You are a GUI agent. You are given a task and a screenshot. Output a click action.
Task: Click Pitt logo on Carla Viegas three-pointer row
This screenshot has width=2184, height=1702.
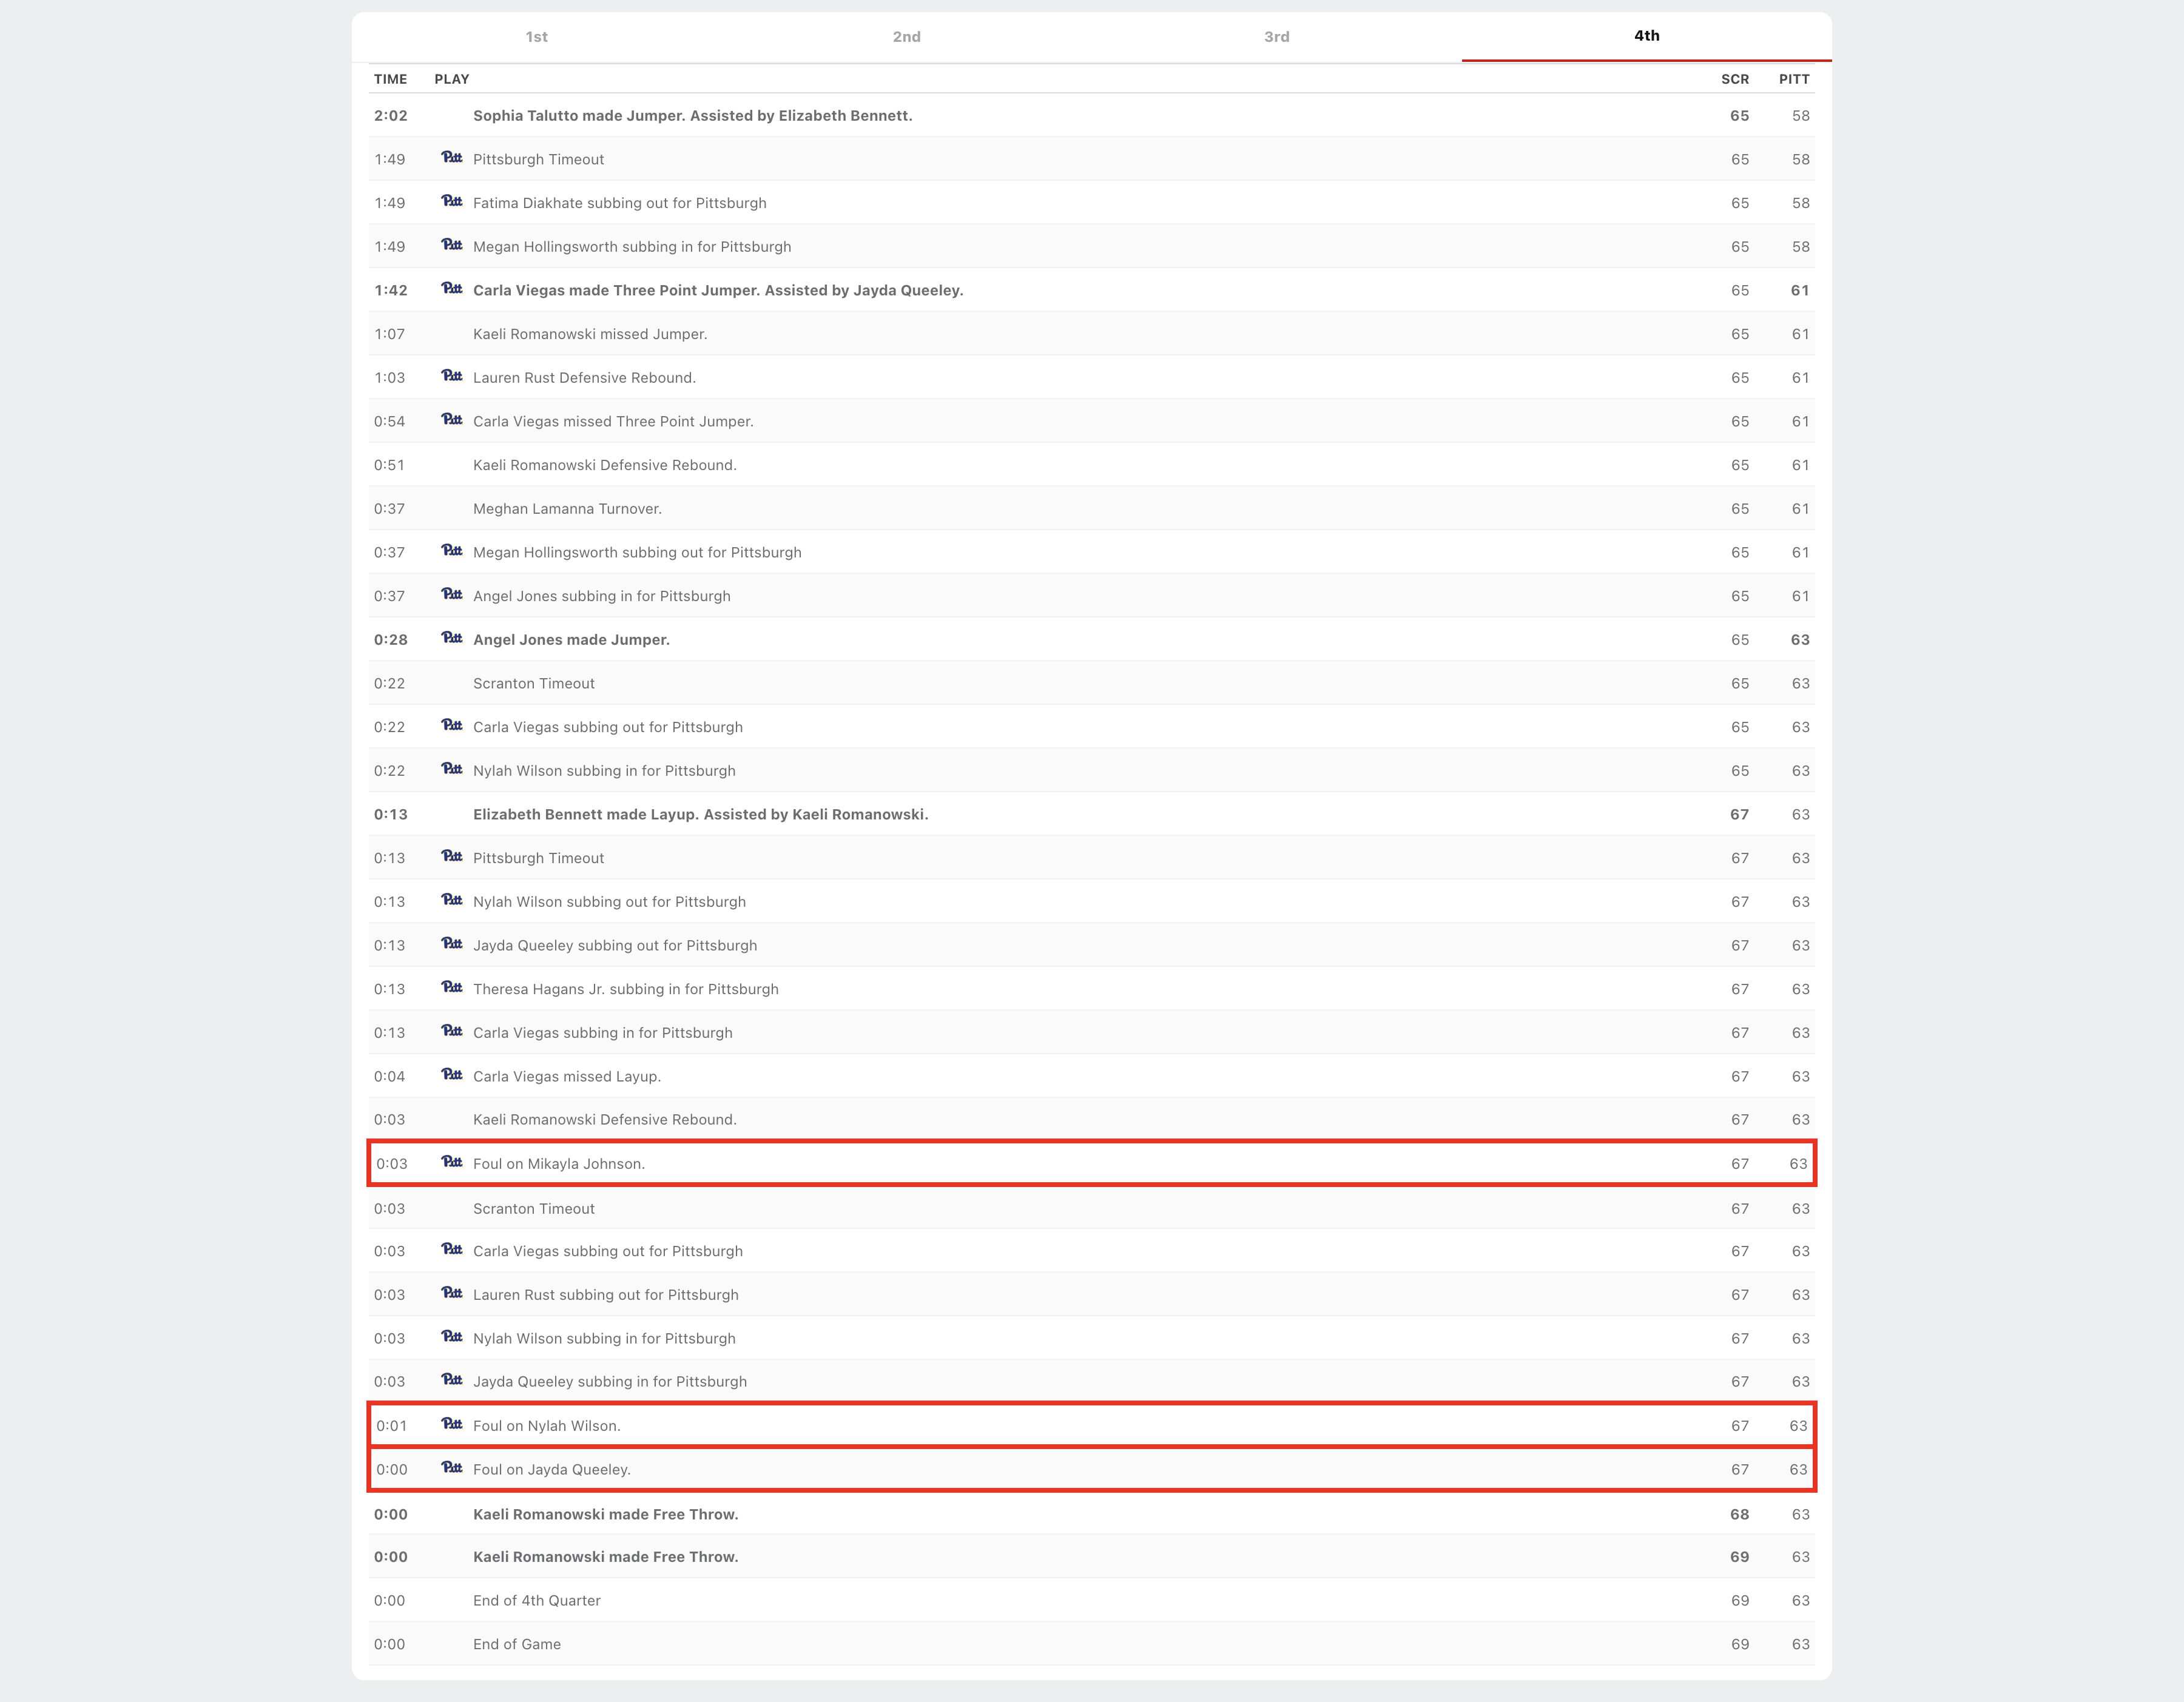pyautogui.click(x=452, y=289)
